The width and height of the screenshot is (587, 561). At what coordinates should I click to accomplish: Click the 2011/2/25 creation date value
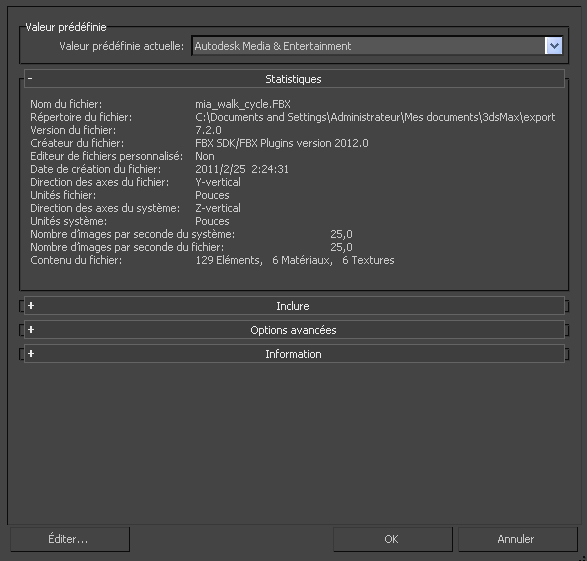click(x=220, y=169)
